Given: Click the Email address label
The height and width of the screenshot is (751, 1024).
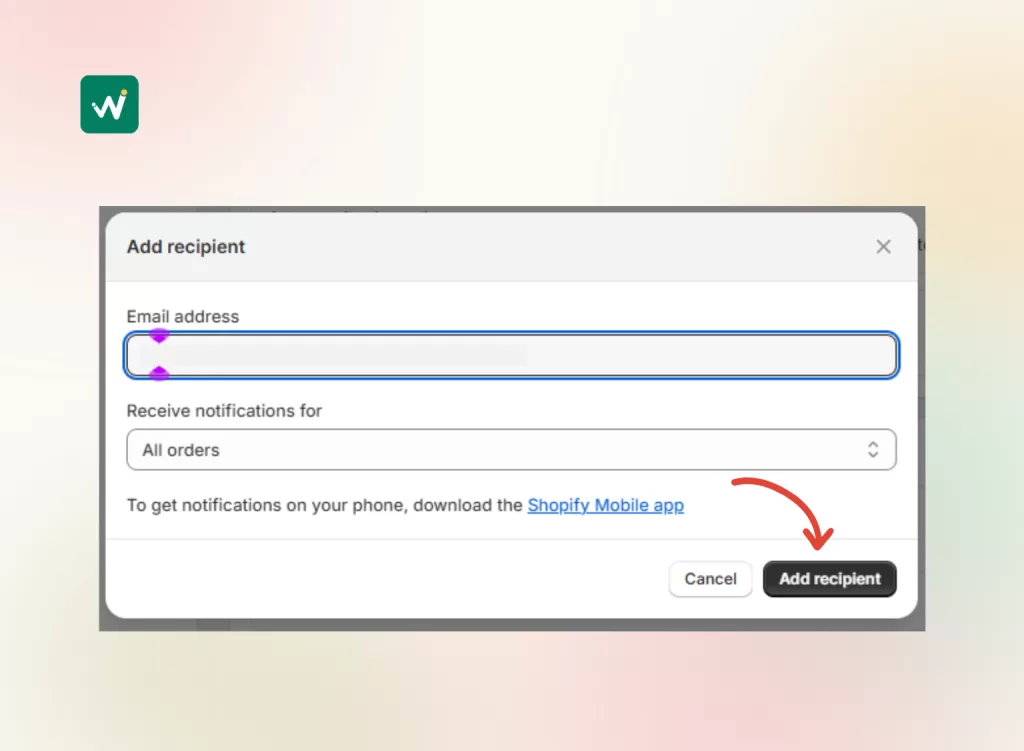Looking at the screenshot, I should click(x=183, y=316).
